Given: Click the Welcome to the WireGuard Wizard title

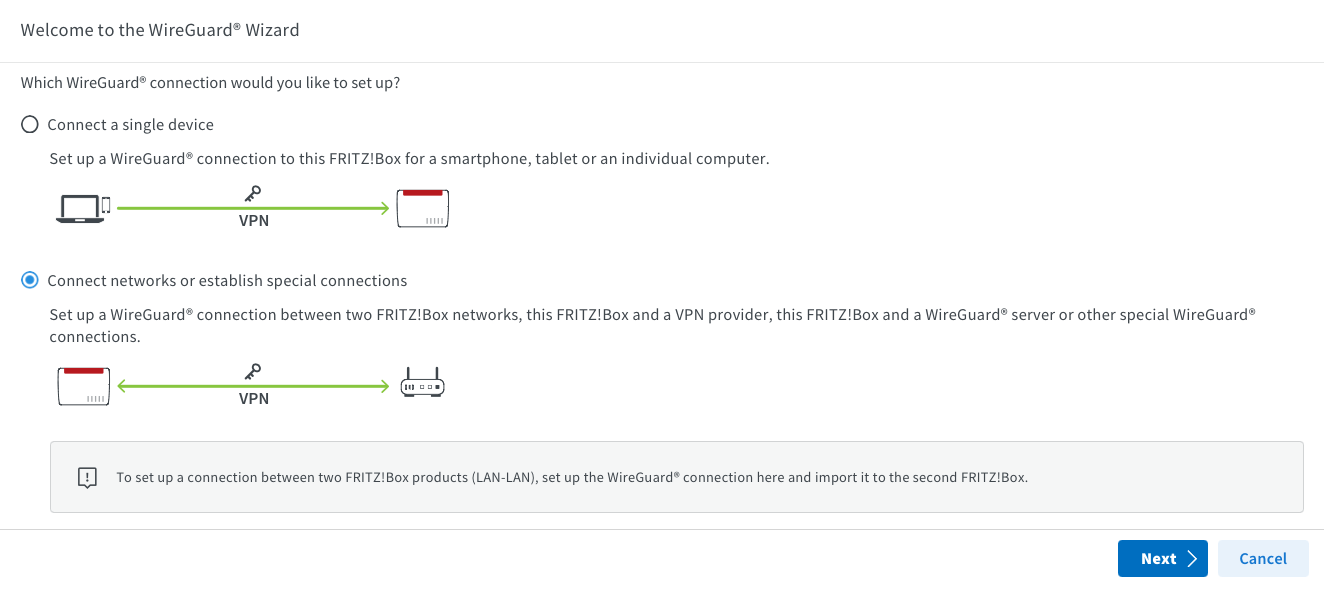Looking at the screenshot, I should coord(160,30).
